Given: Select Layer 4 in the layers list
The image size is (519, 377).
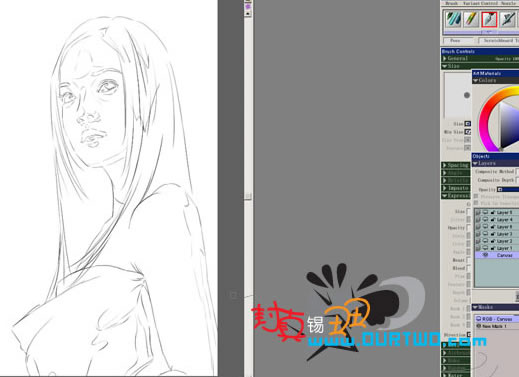Looking at the screenshot, I should pyautogui.click(x=497, y=220).
